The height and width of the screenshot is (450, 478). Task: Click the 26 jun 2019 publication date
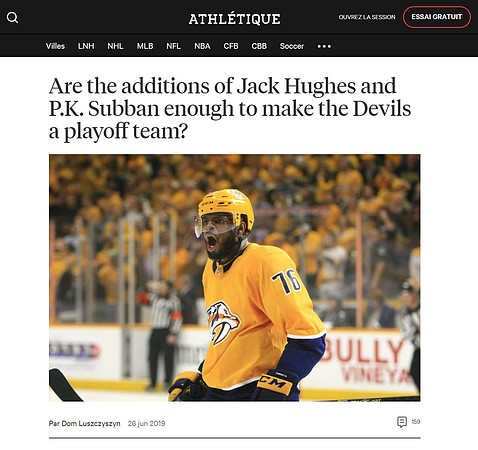[x=147, y=423]
